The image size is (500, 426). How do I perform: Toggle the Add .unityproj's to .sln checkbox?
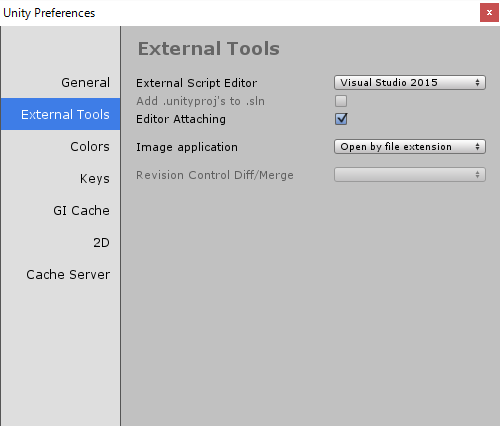[341, 101]
